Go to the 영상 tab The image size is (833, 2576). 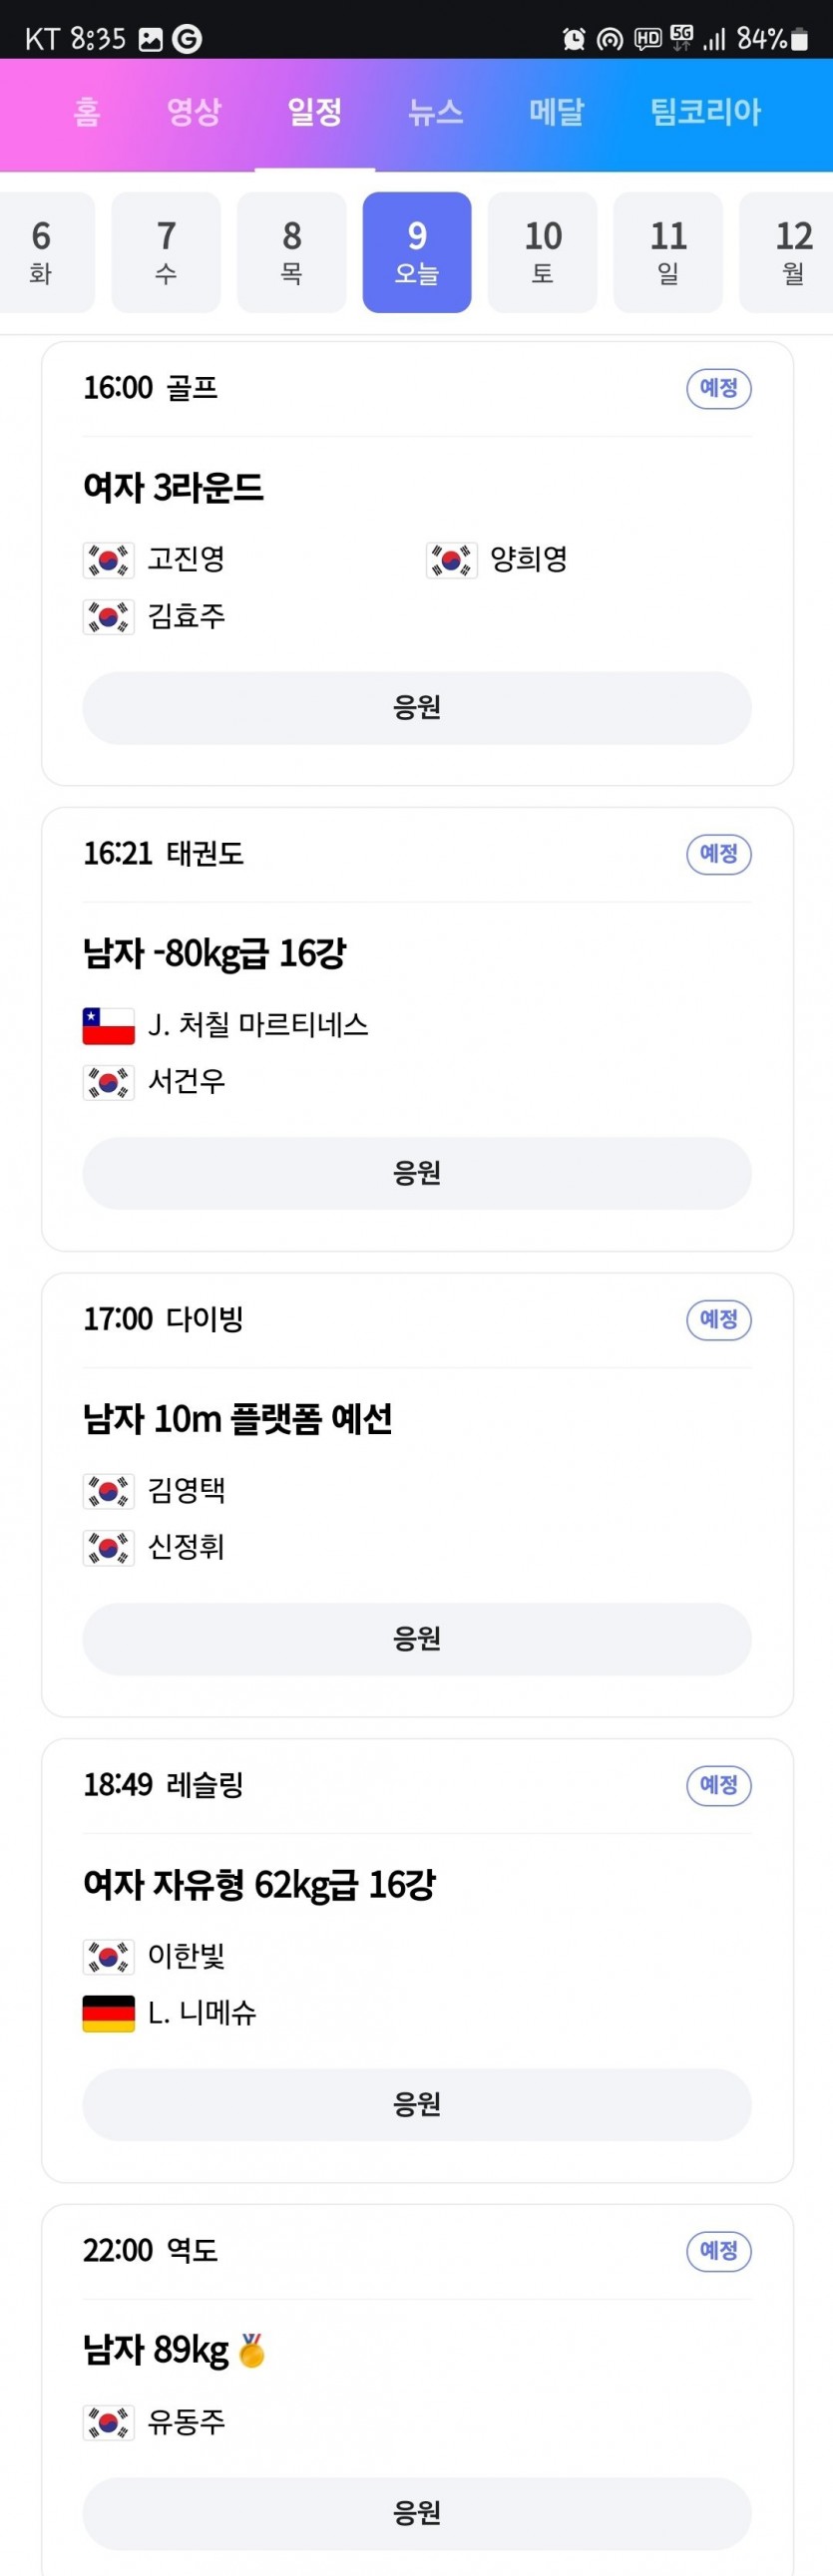194,111
